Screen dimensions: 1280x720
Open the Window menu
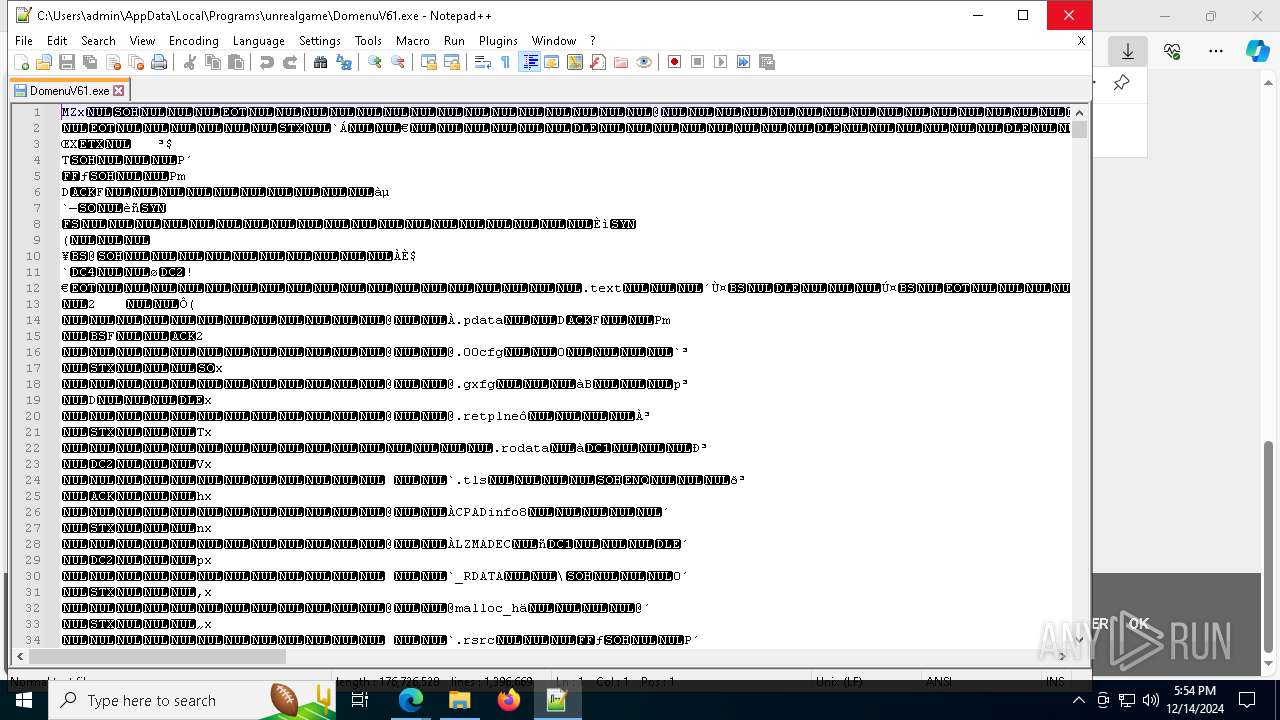554,41
